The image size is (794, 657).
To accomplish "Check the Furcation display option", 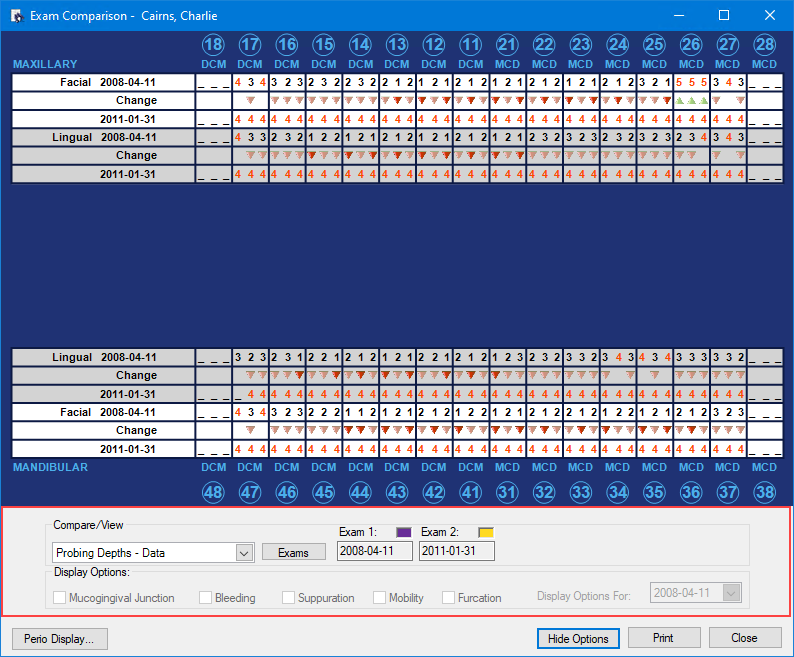I will 449,598.
